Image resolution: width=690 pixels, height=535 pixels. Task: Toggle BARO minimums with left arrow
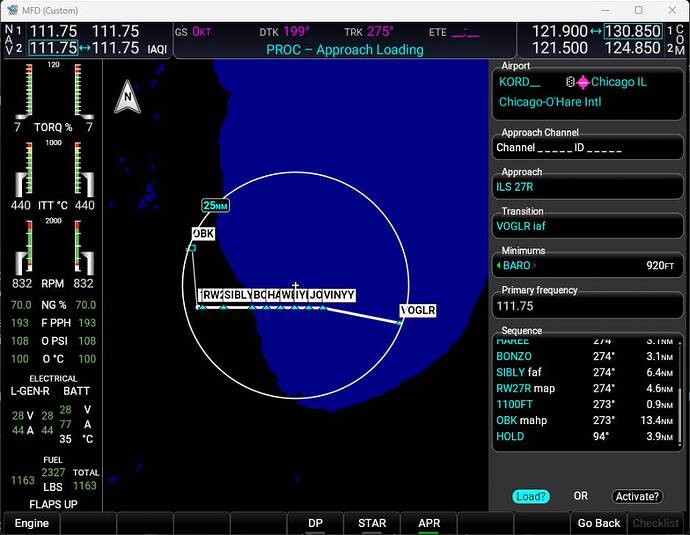pos(498,266)
